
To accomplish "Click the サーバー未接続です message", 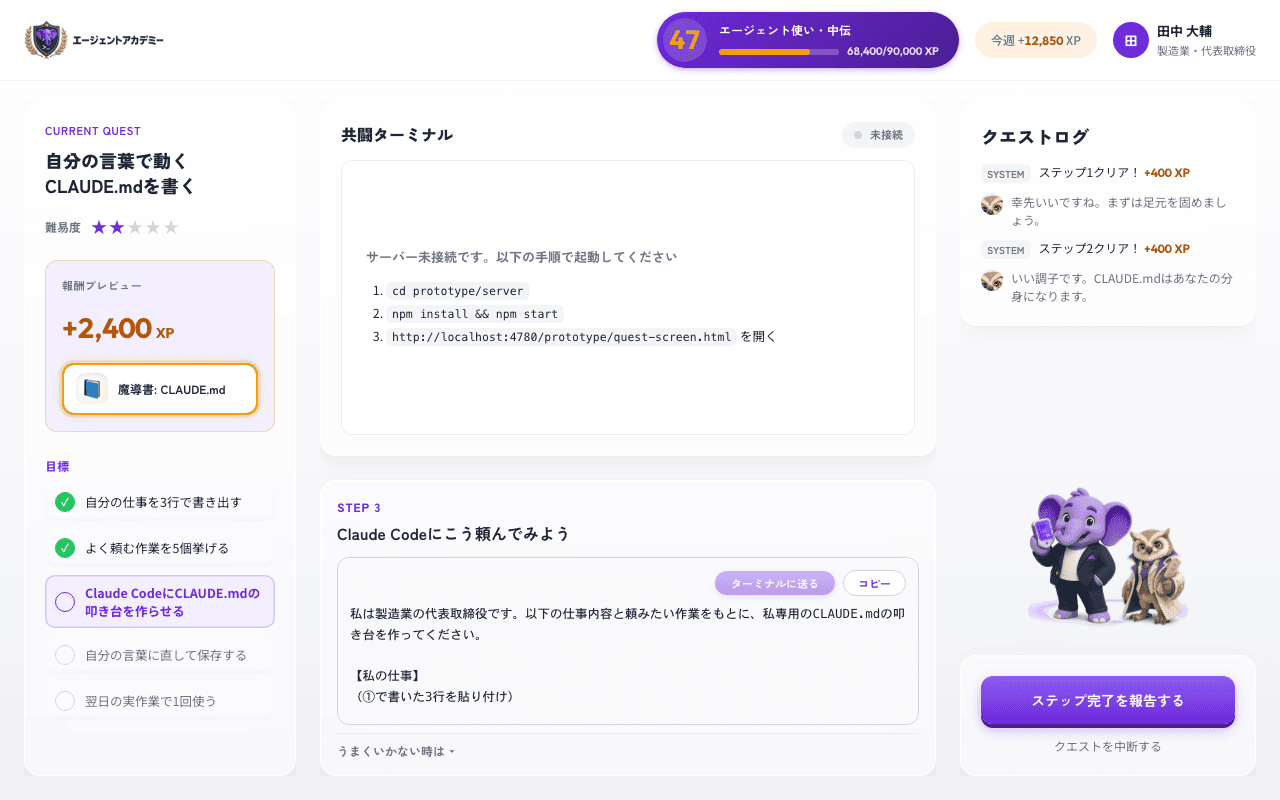I will coord(521,257).
